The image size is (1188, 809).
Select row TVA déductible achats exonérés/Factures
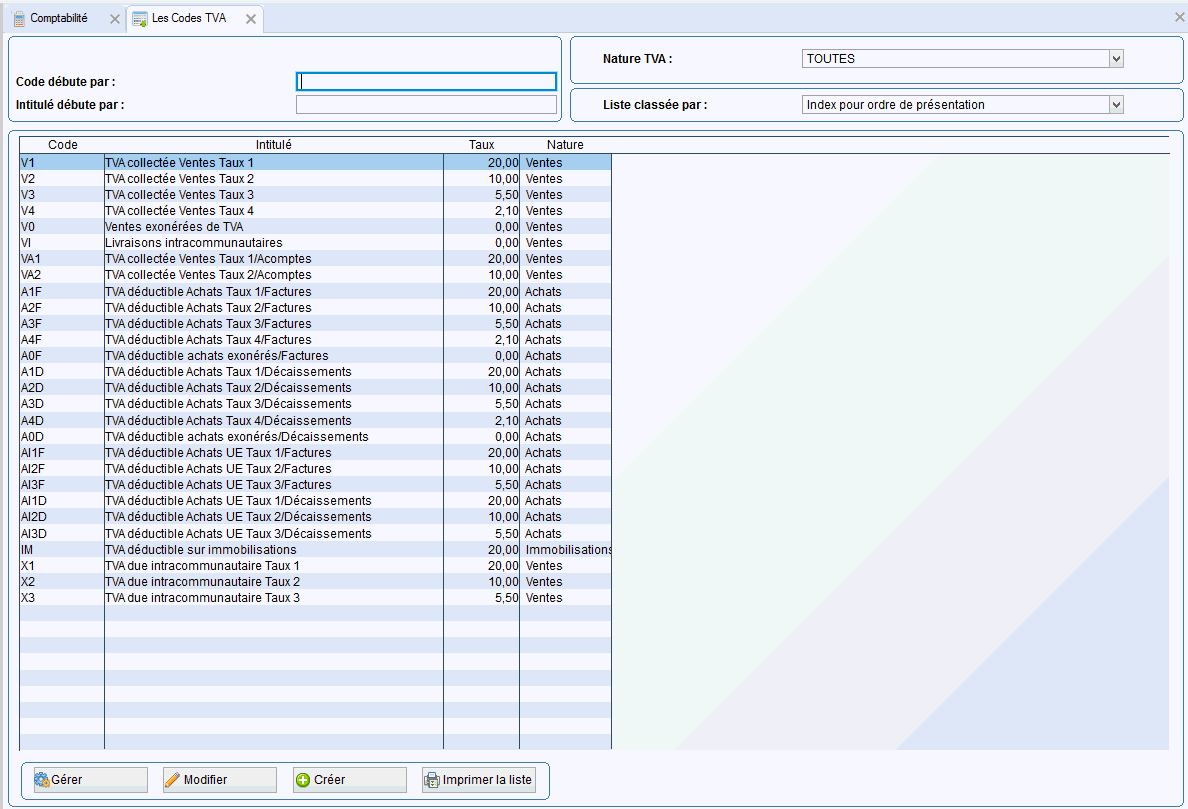pos(315,356)
